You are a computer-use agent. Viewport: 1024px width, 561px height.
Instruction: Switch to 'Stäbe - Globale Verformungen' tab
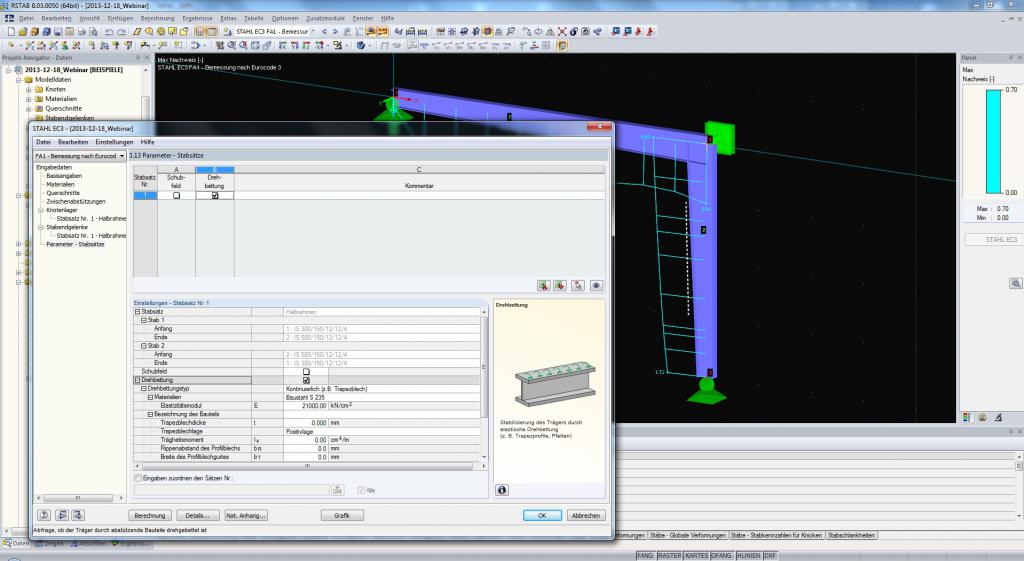click(688, 536)
